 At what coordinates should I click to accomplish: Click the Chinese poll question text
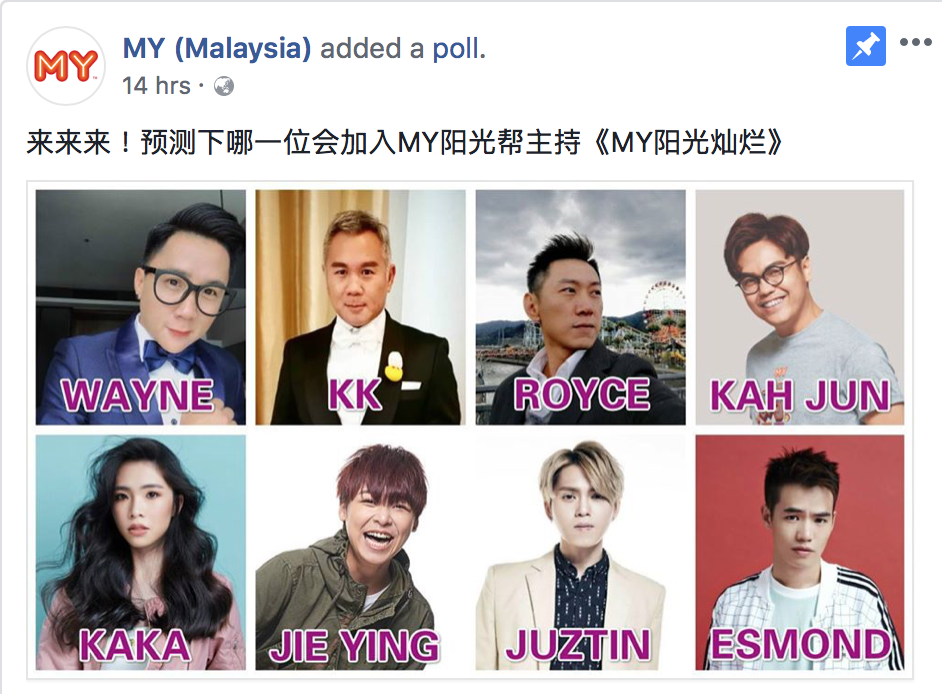404,142
